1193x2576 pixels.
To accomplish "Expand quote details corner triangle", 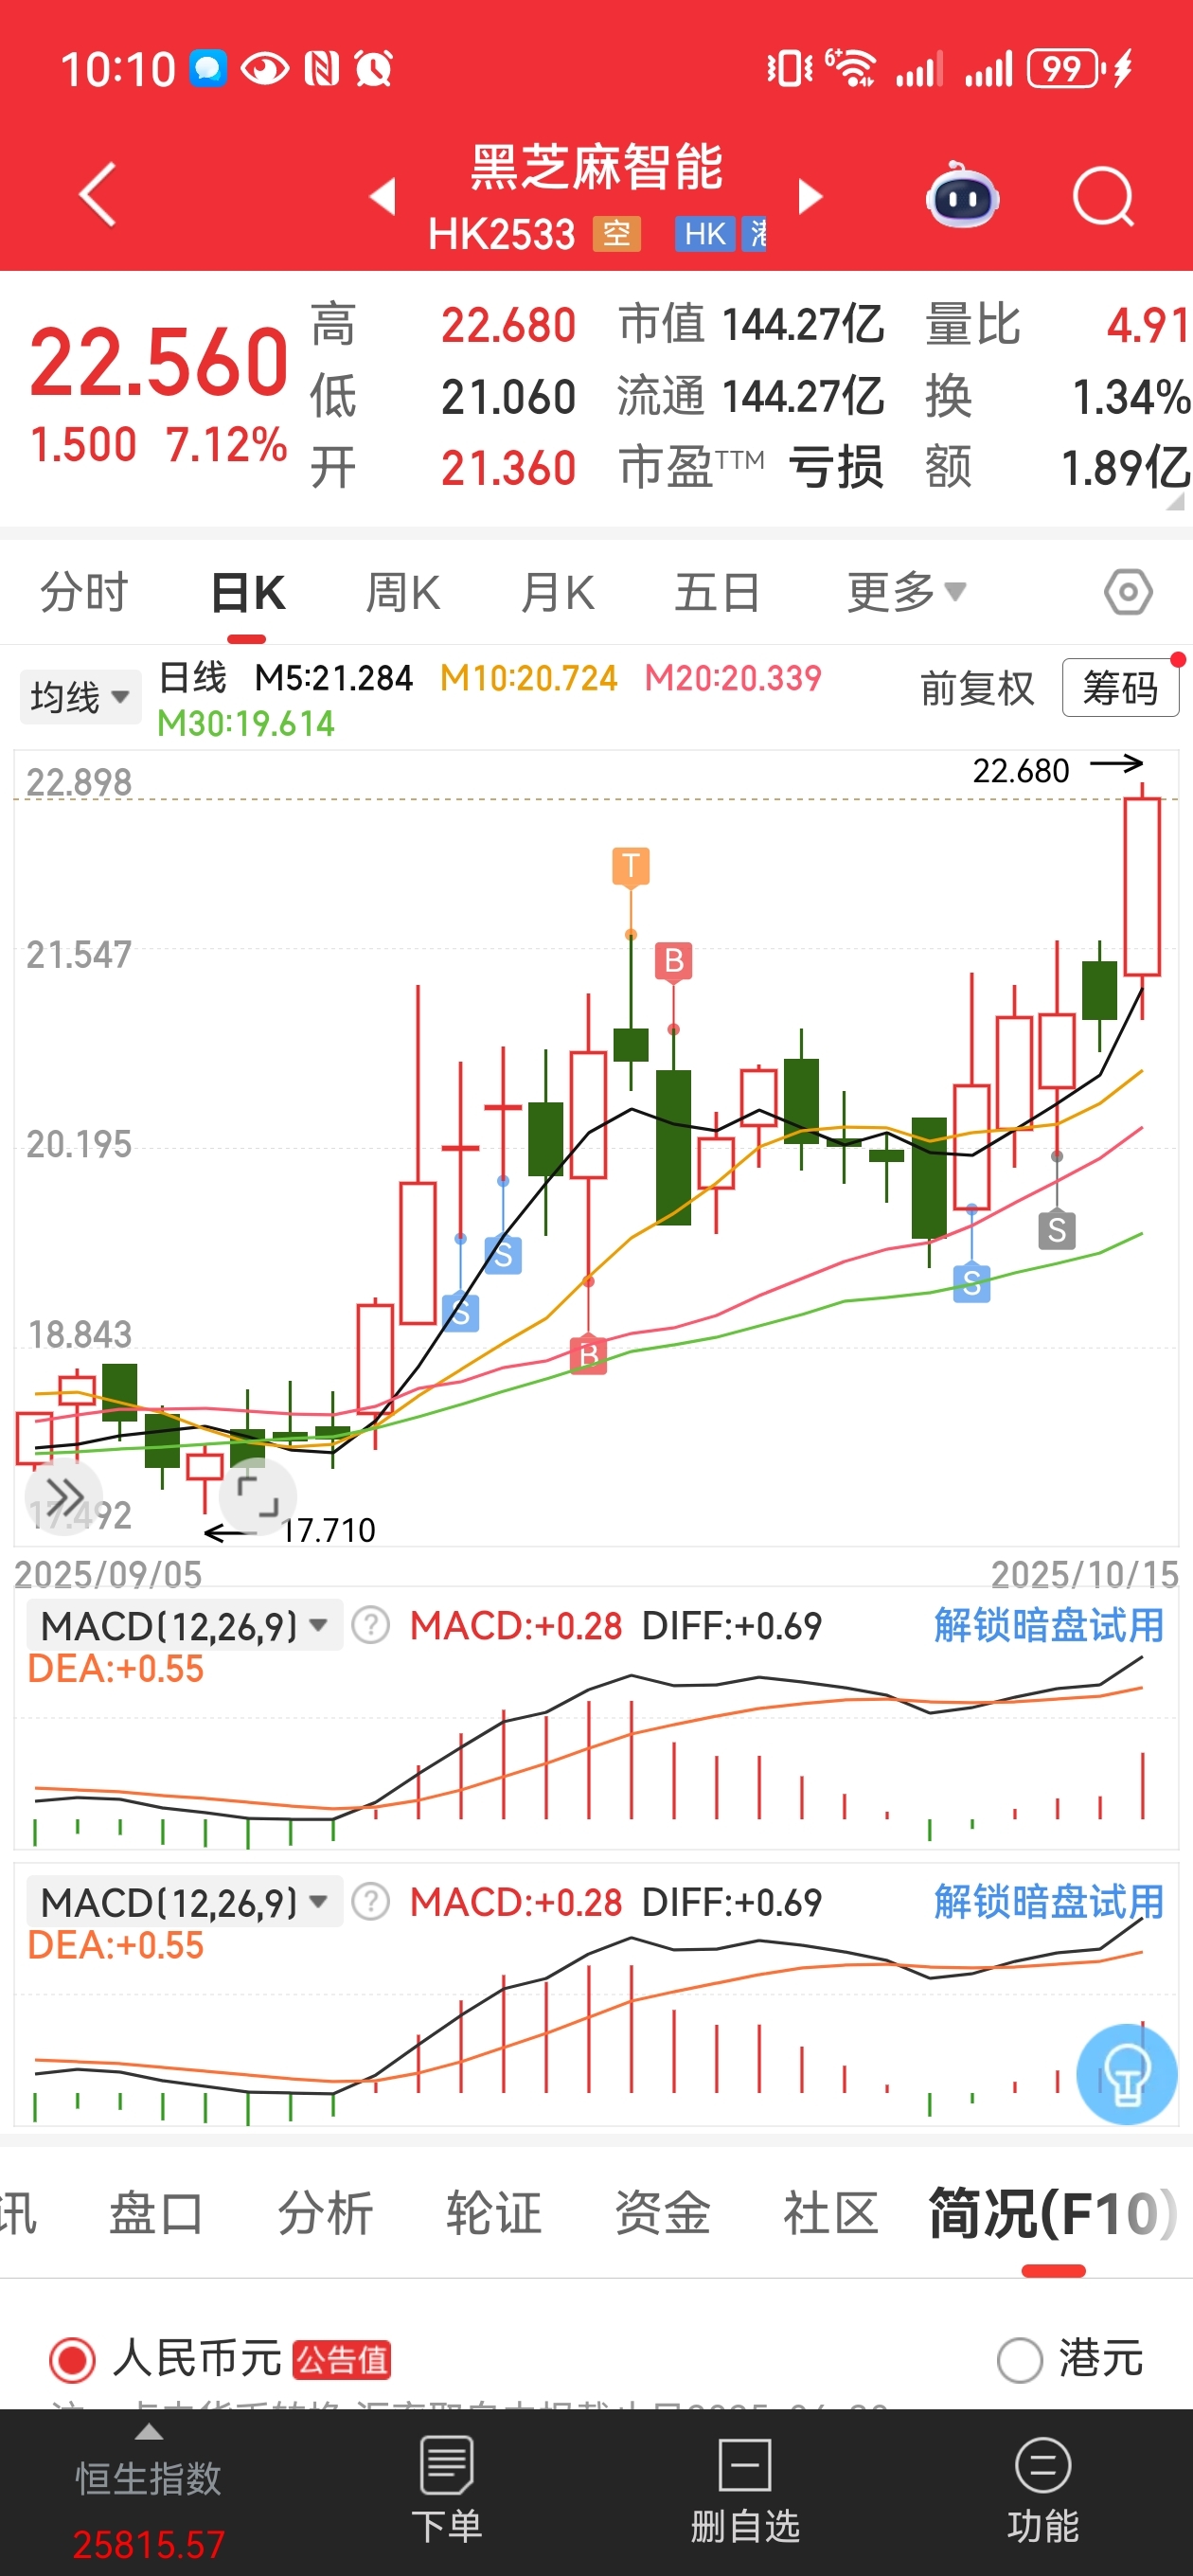I will [1176, 501].
